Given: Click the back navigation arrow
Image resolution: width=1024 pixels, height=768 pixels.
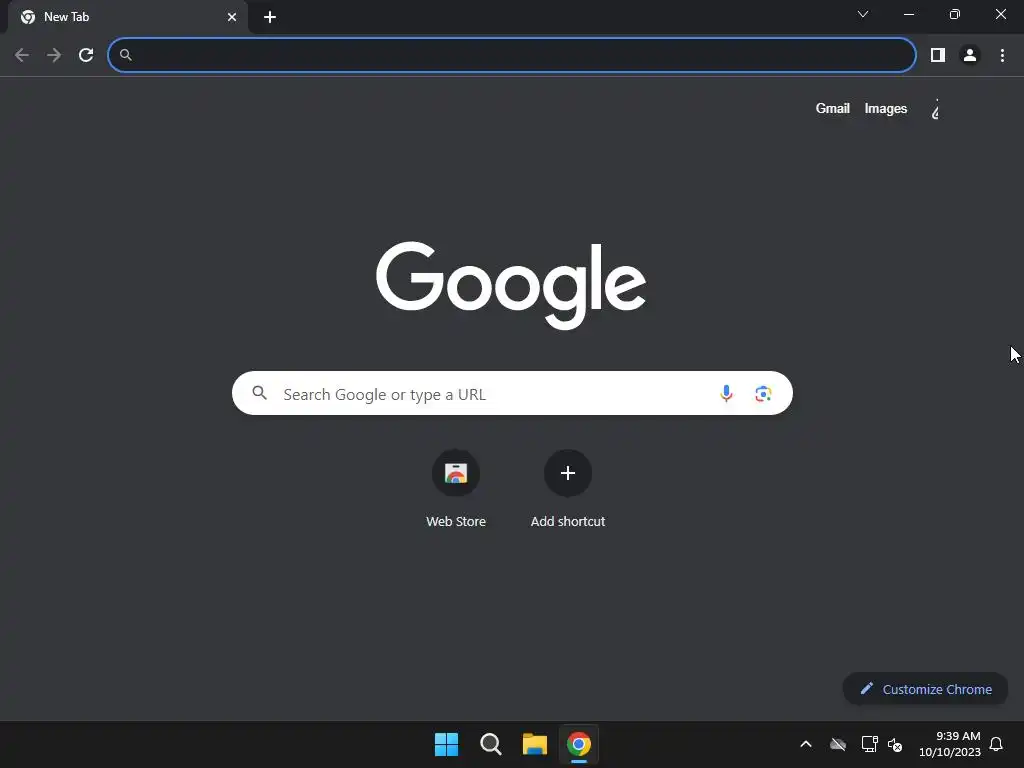Looking at the screenshot, I should [x=22, y=55].
